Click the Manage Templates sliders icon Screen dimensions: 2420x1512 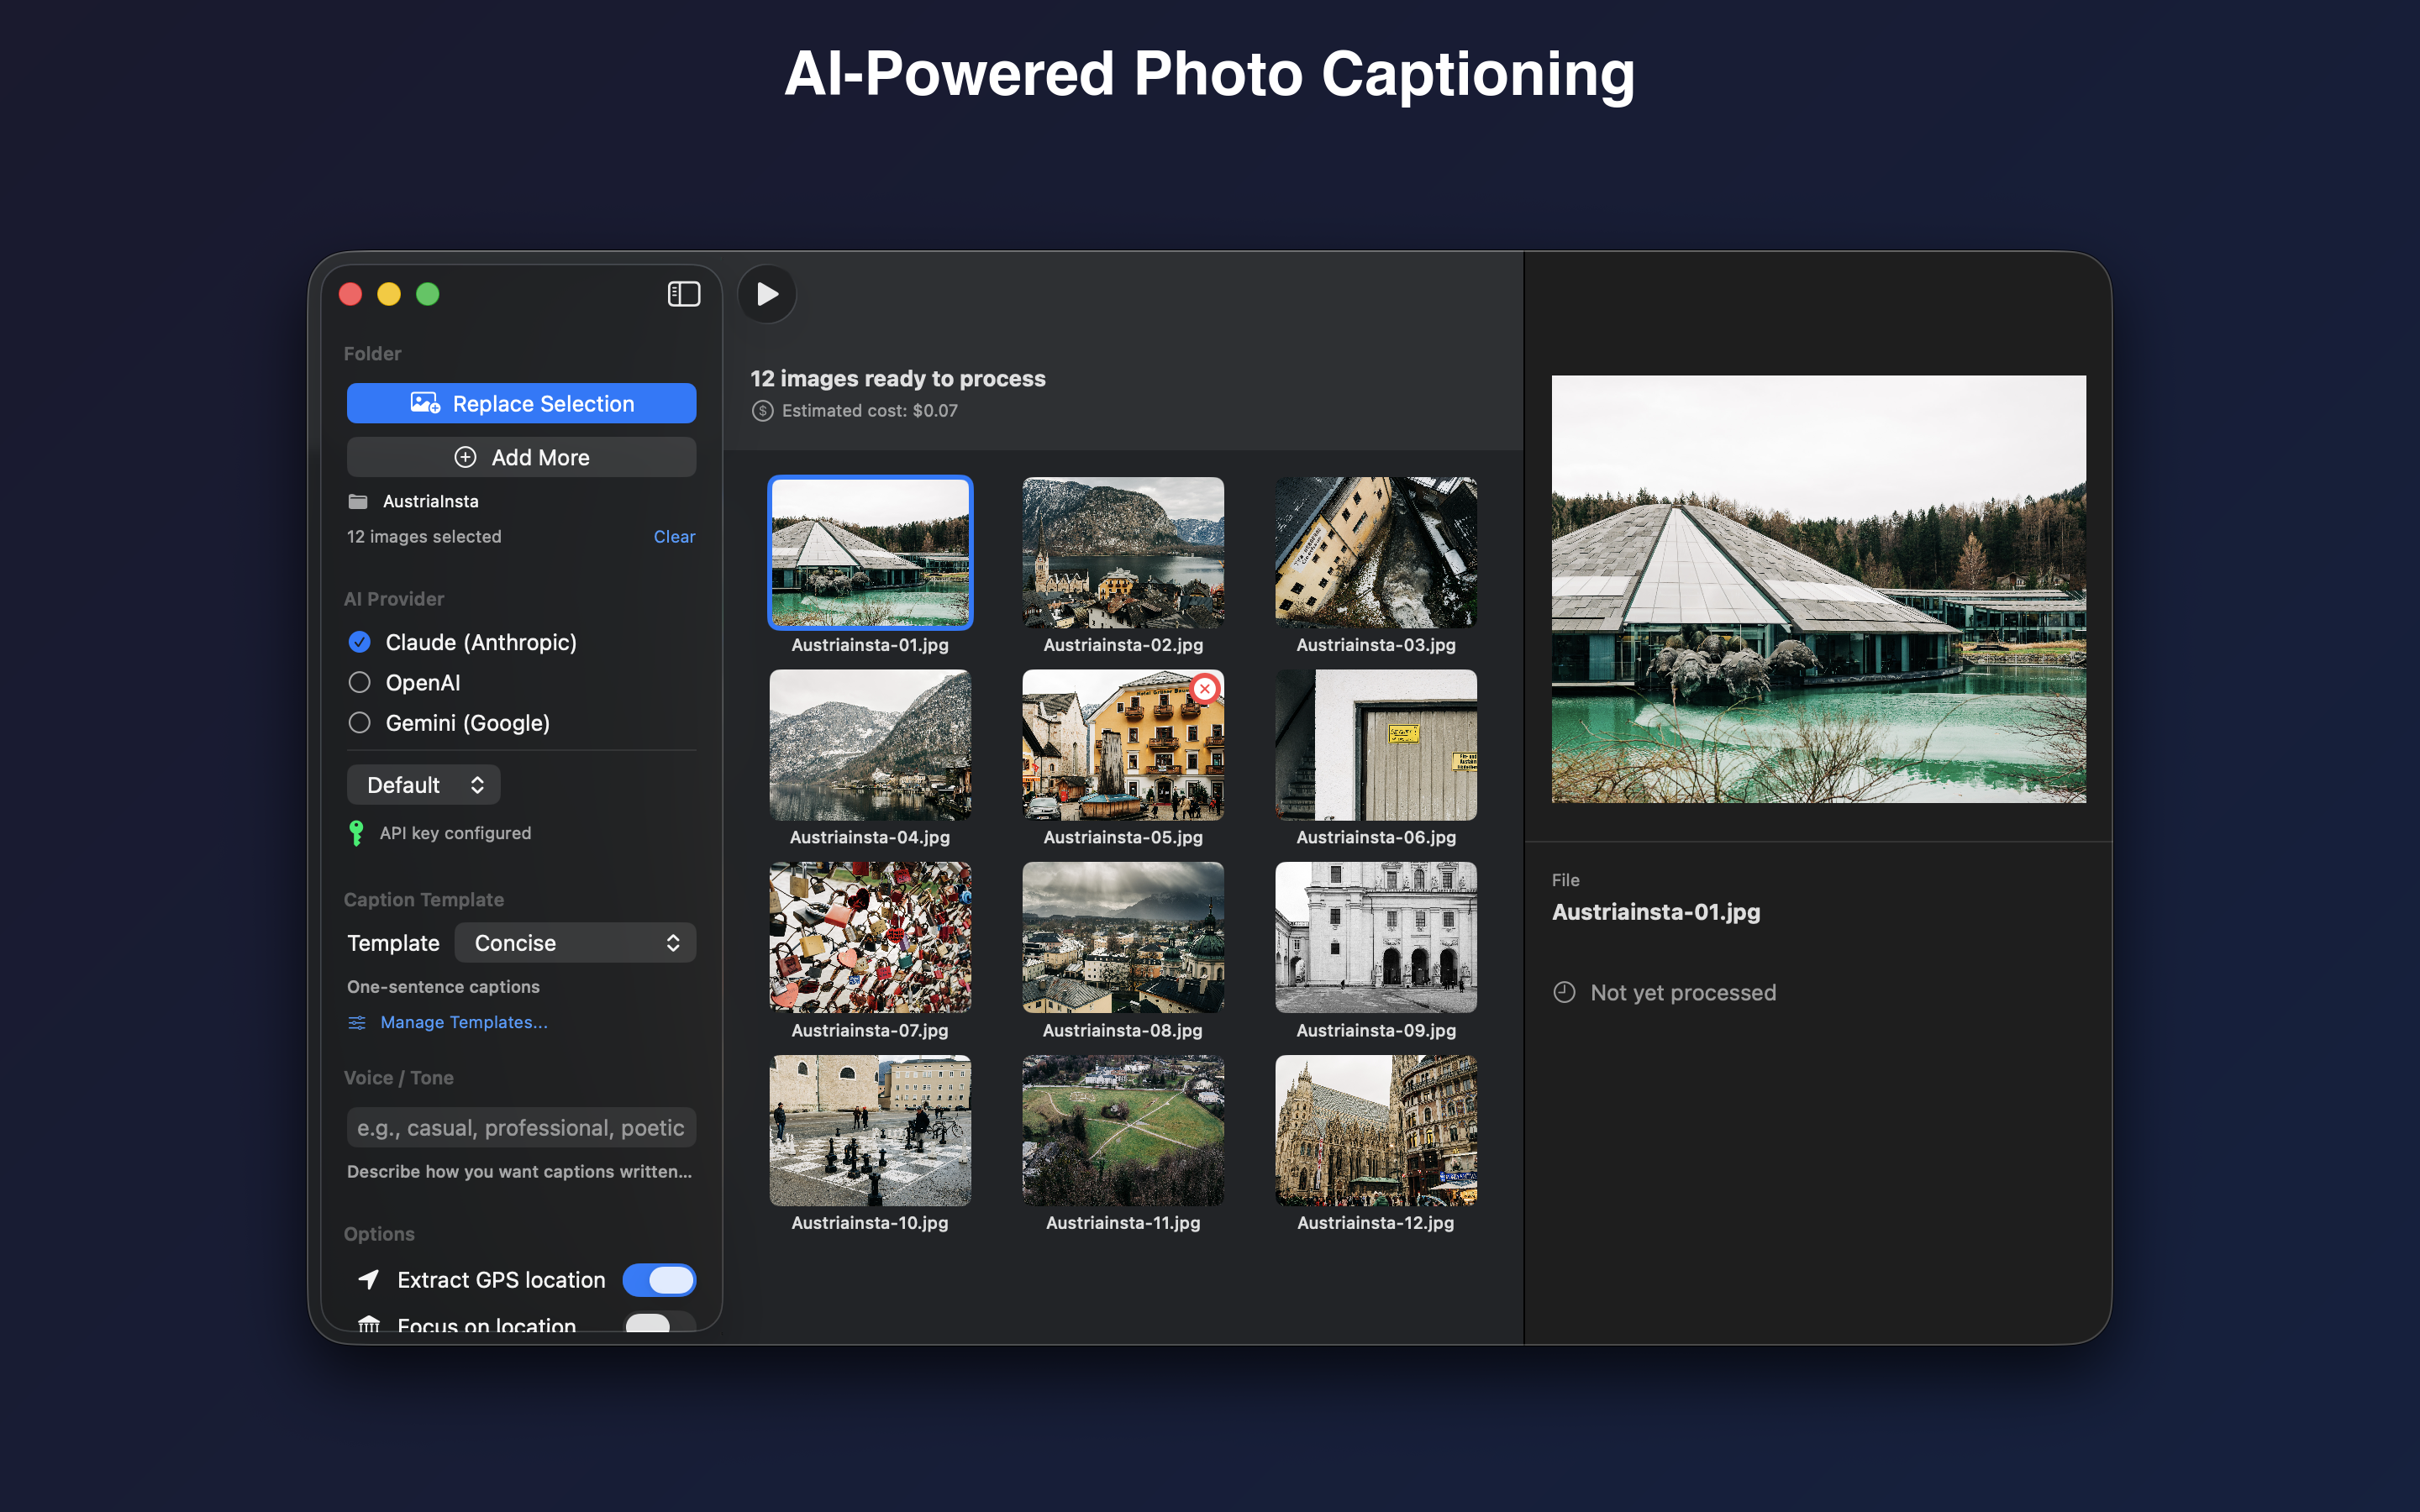coord(357,1022)
